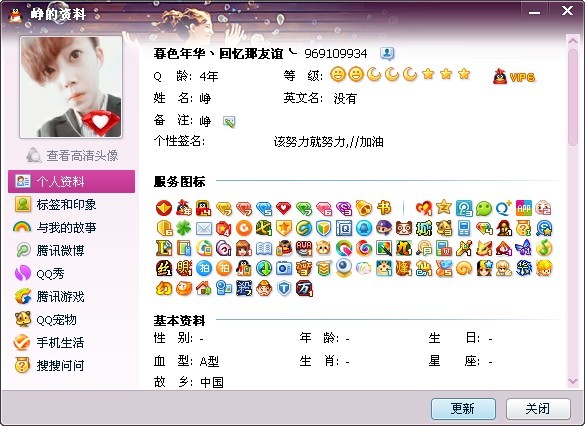Click the AVA game service icon
The width and height of the screenshot is (585, 426).
coord(304,248)
